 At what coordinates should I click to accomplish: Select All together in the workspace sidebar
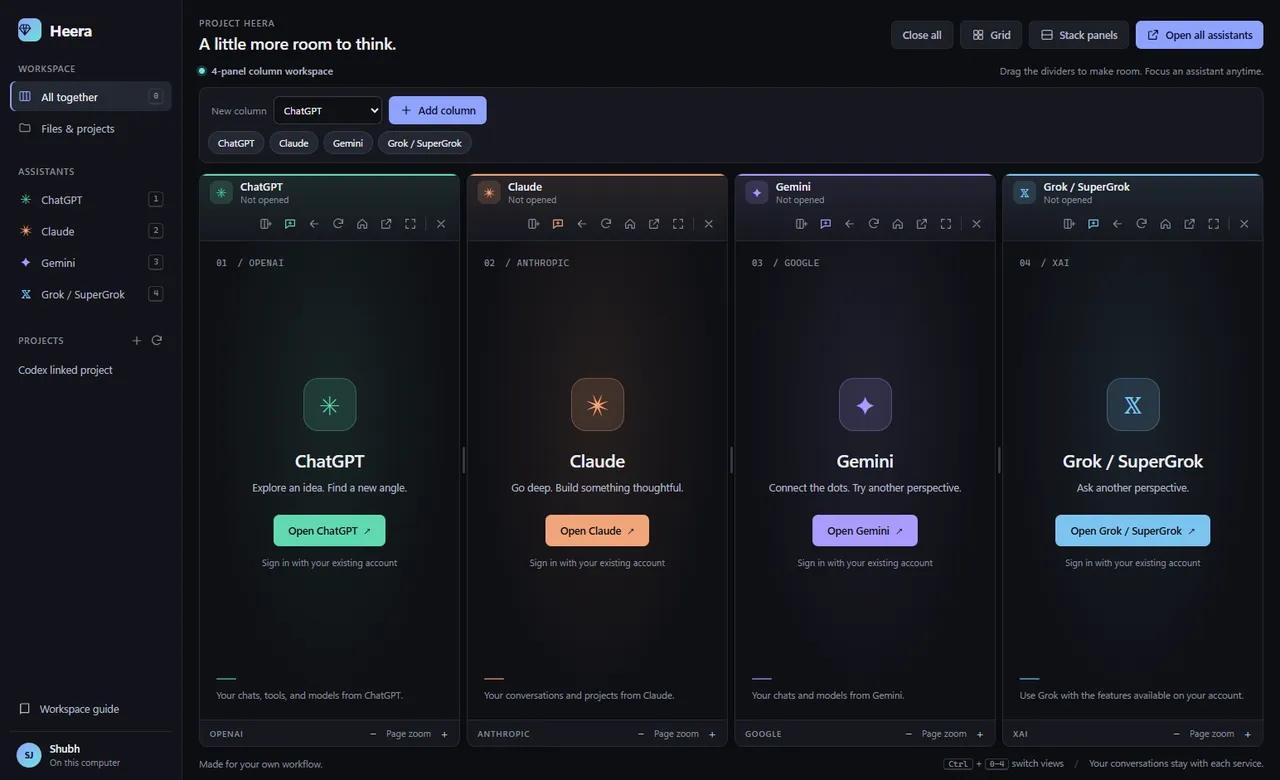point(91,97)
